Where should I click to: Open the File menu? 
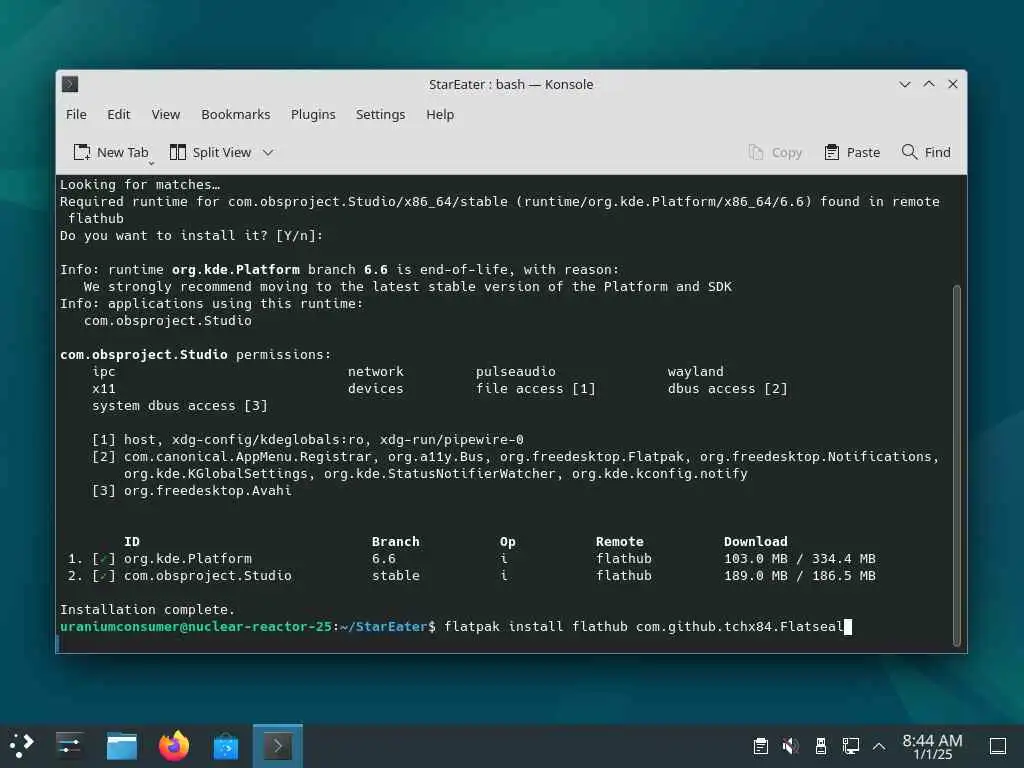(76, 114)
